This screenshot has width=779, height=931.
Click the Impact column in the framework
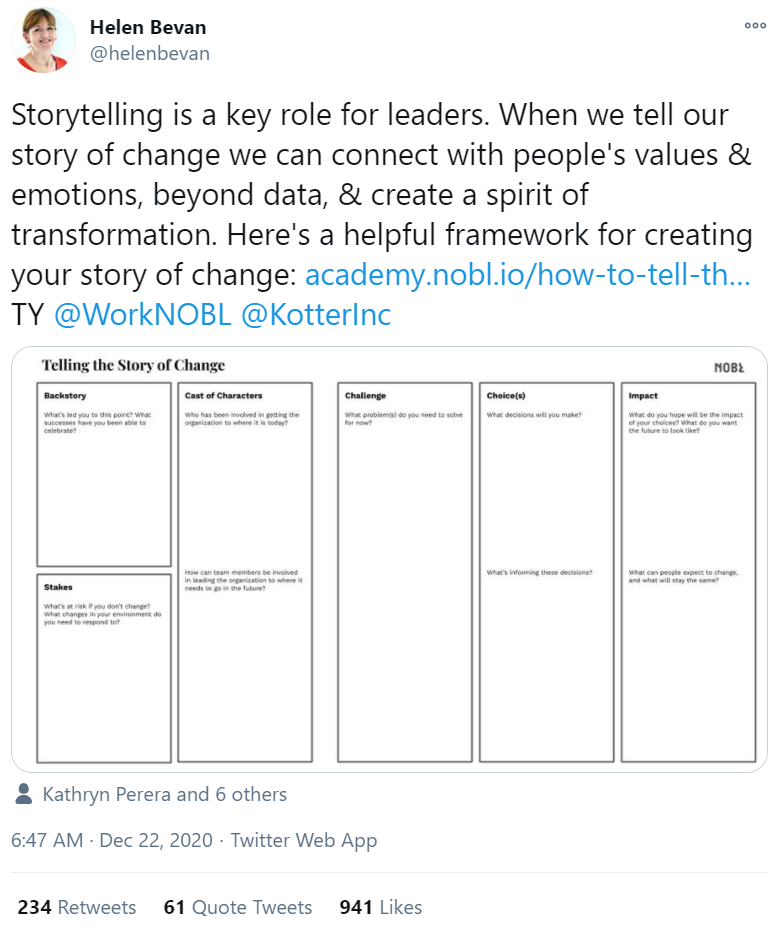pos(688,572)
